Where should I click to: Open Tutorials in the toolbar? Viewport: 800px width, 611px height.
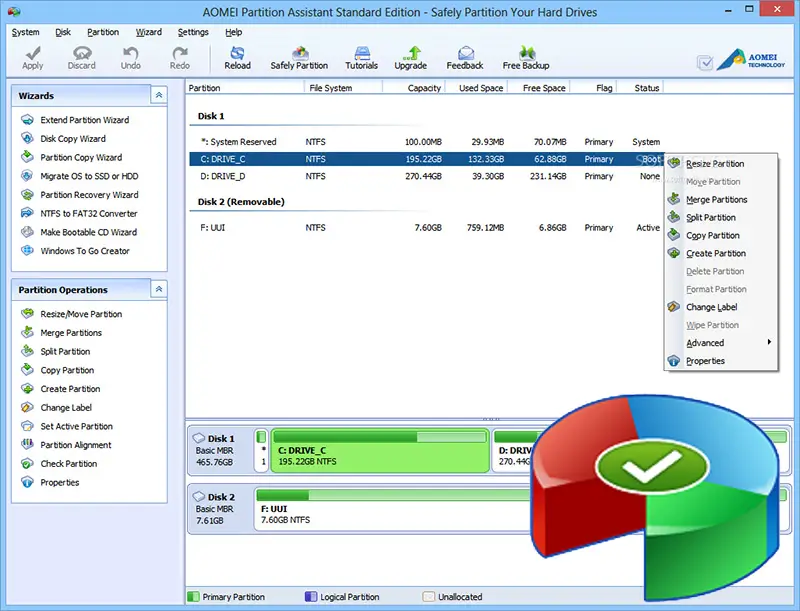[362, 57]
